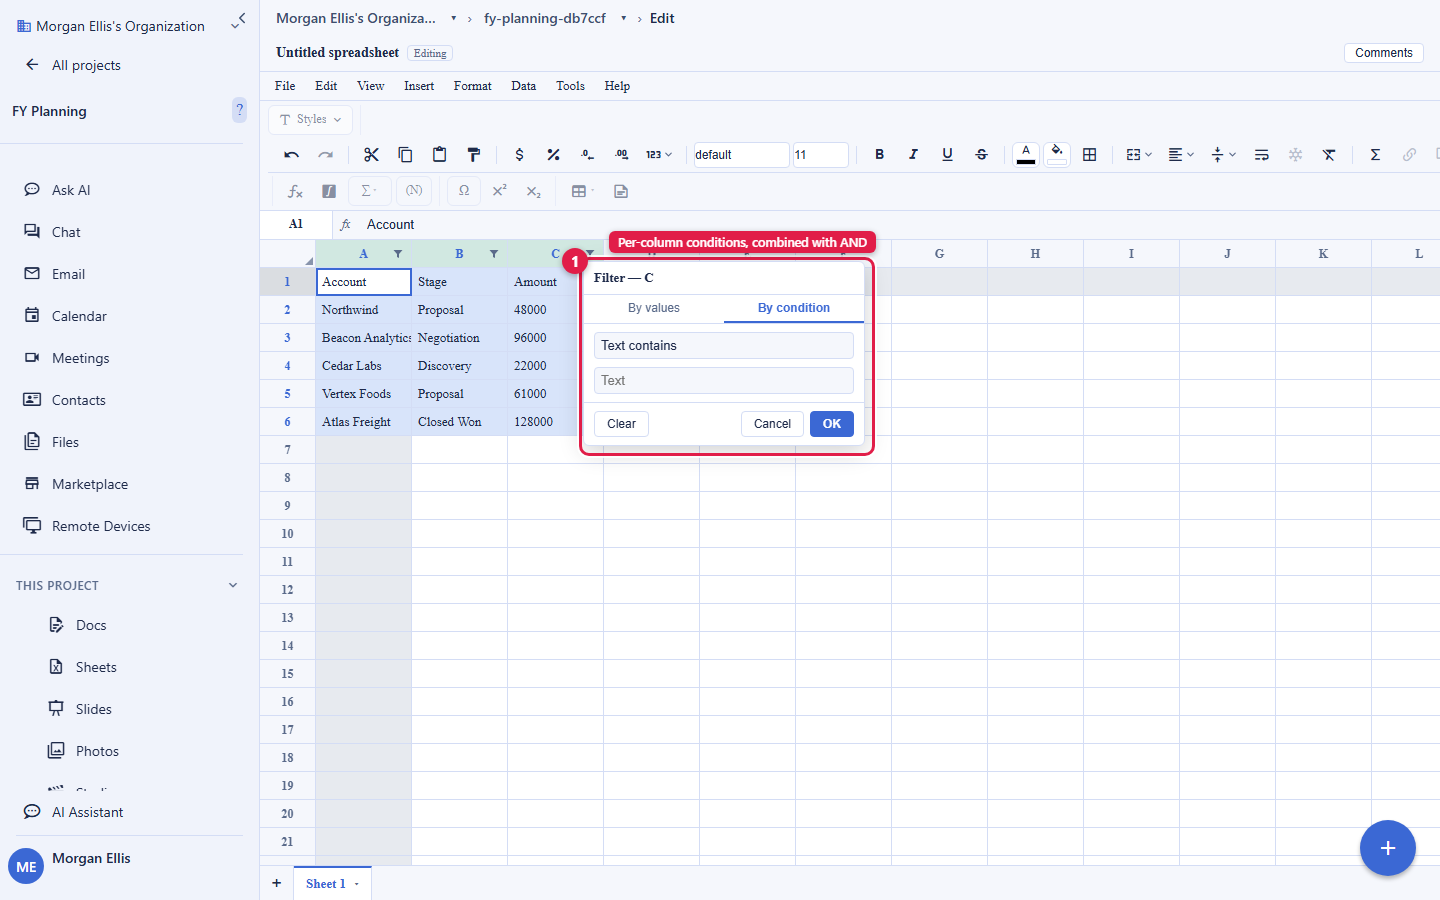Open the cell borders tool

[1090, 155]
